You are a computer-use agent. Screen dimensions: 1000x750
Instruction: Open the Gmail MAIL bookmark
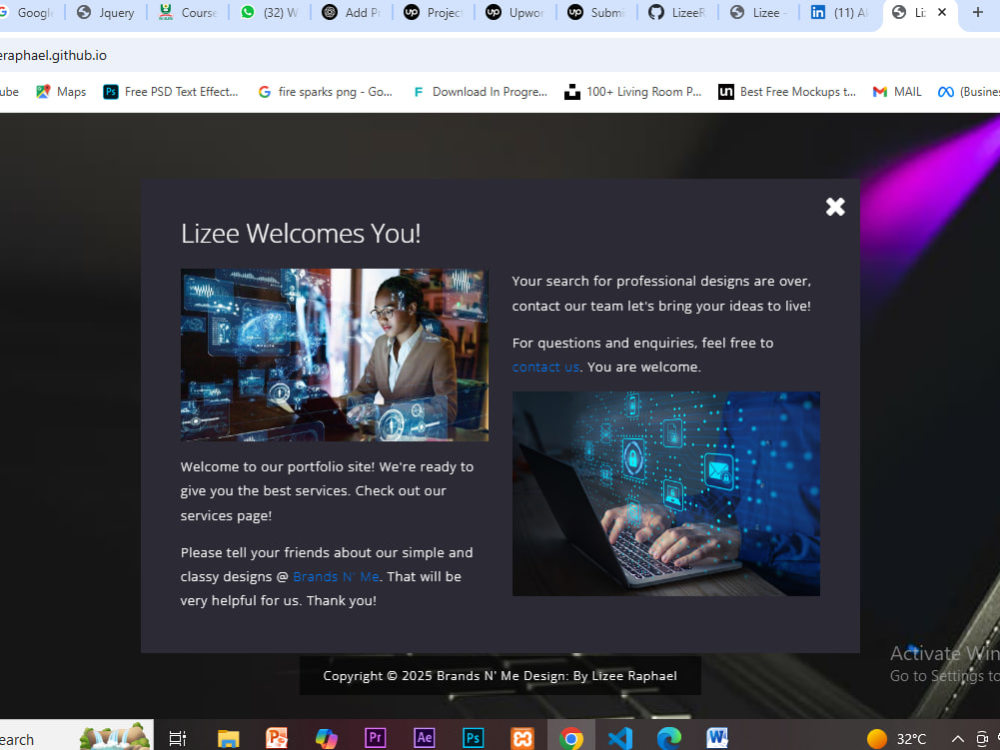pos(897,92)
